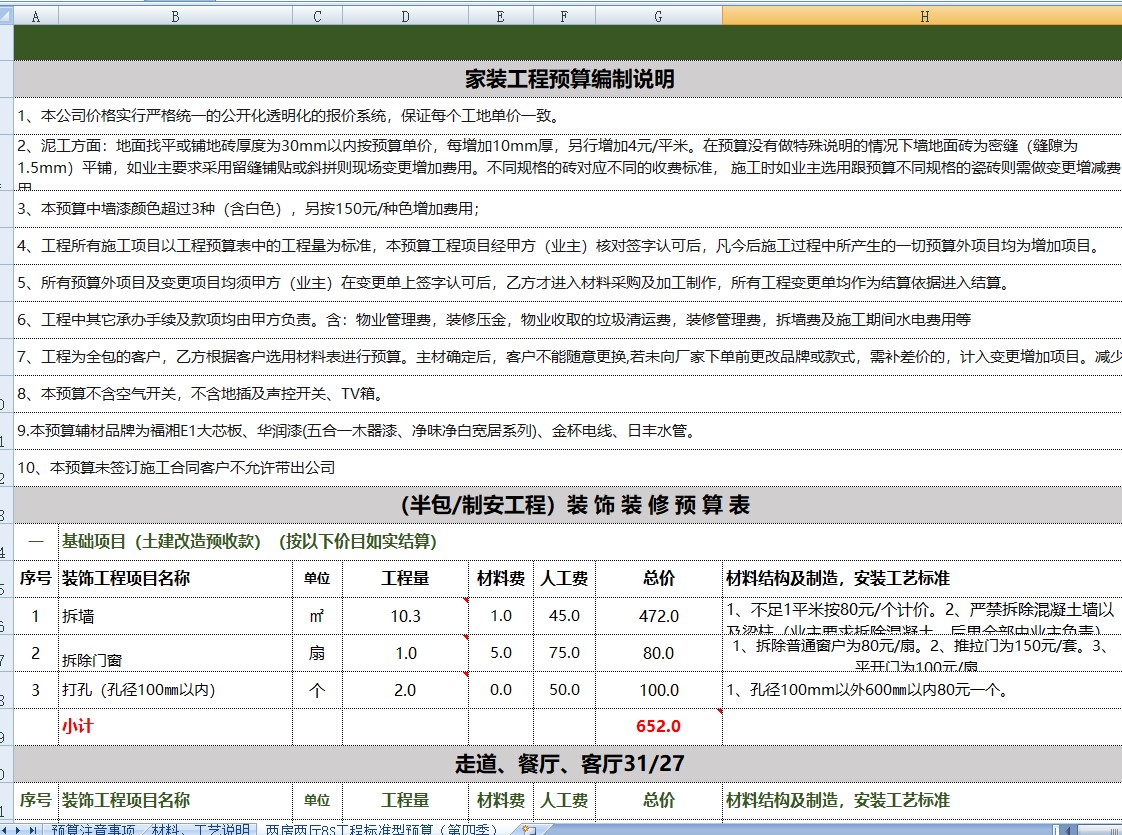The image size is (1122, 835).
Task: Select the 5.0 material cost for 拆除门窗
Action: point(501,653)
